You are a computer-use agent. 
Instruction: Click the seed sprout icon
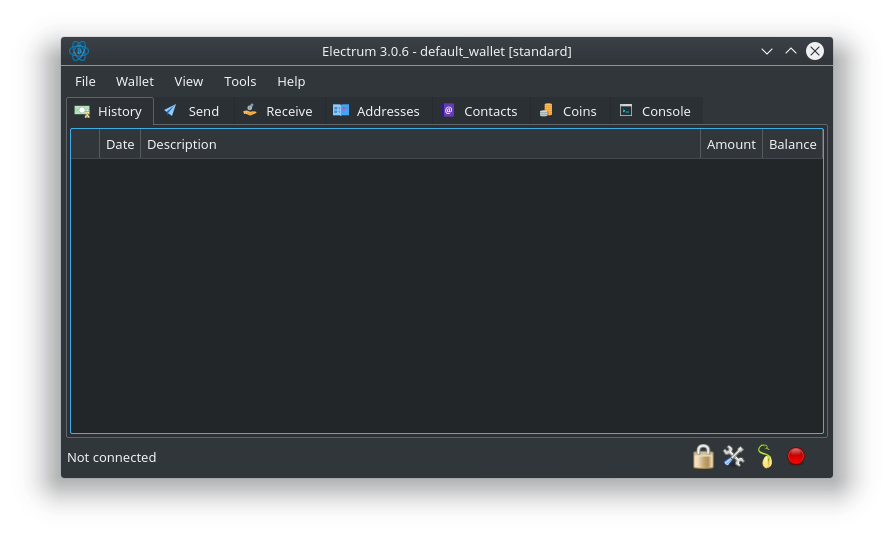pyautogui.click(x=765, y=457)
